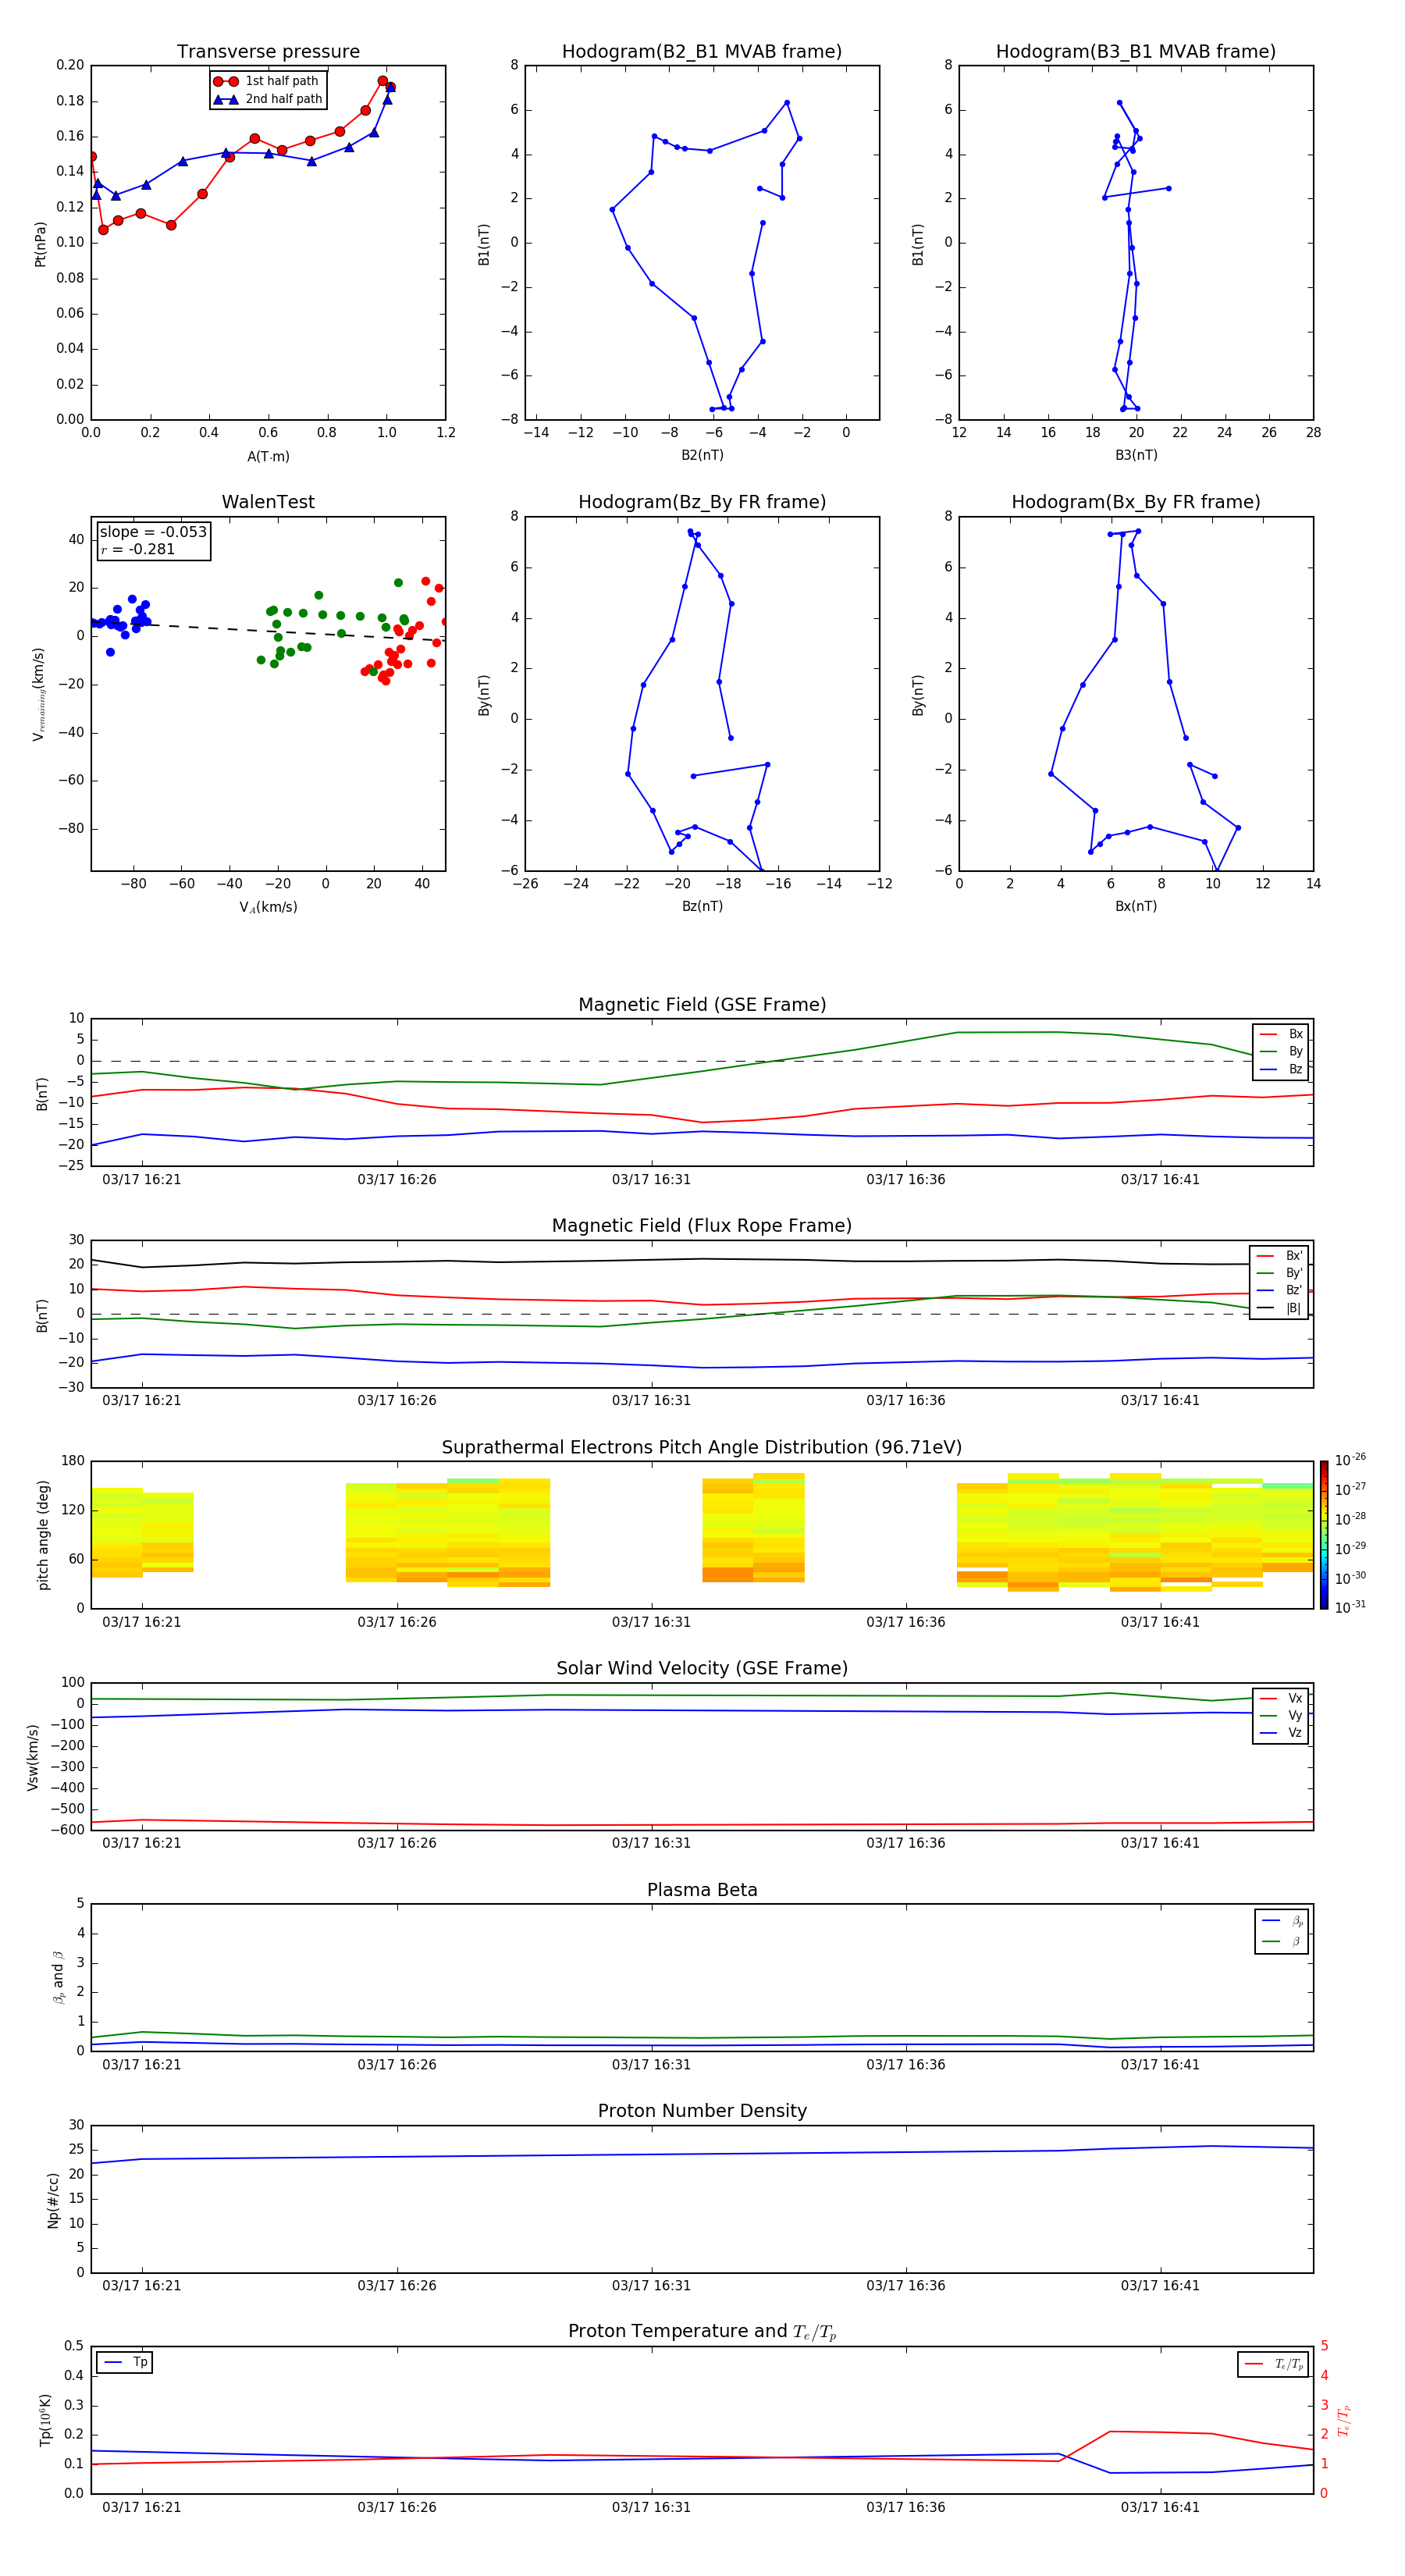Viewport: 1405px width, 2576px height.
Task: Click the '|B|' legend entry in Flux Rope plot
Action: coord(1280,1309)
